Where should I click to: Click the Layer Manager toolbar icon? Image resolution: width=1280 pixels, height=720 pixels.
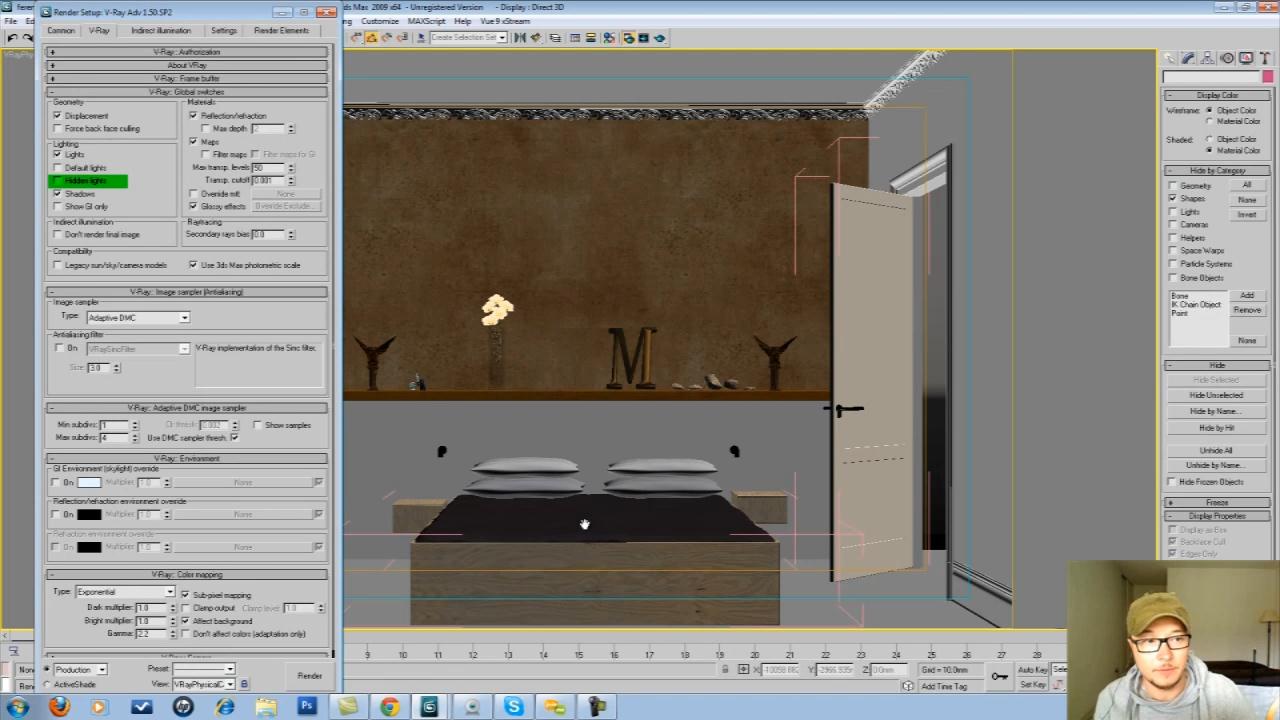555,38
